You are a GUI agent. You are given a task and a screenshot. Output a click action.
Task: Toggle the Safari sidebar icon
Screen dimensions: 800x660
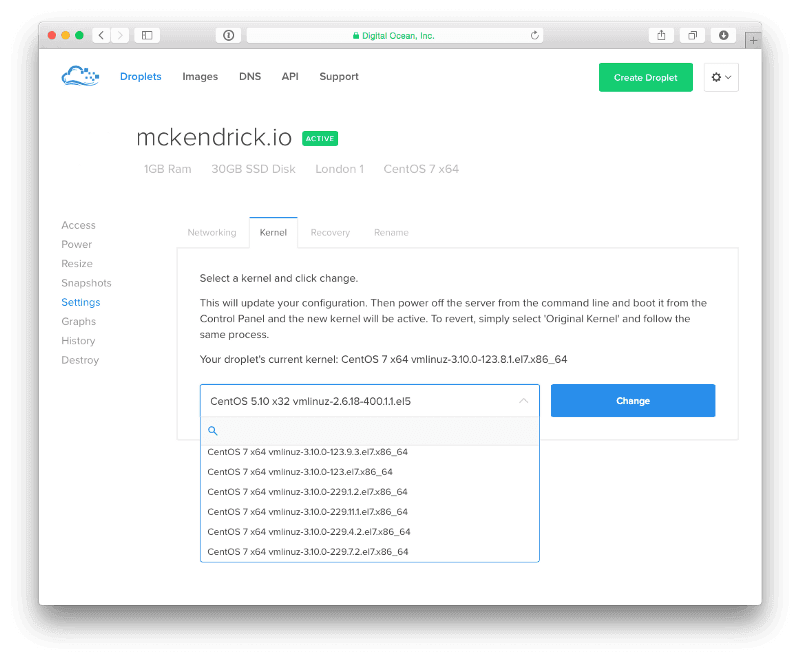click(x=147, y=35)
